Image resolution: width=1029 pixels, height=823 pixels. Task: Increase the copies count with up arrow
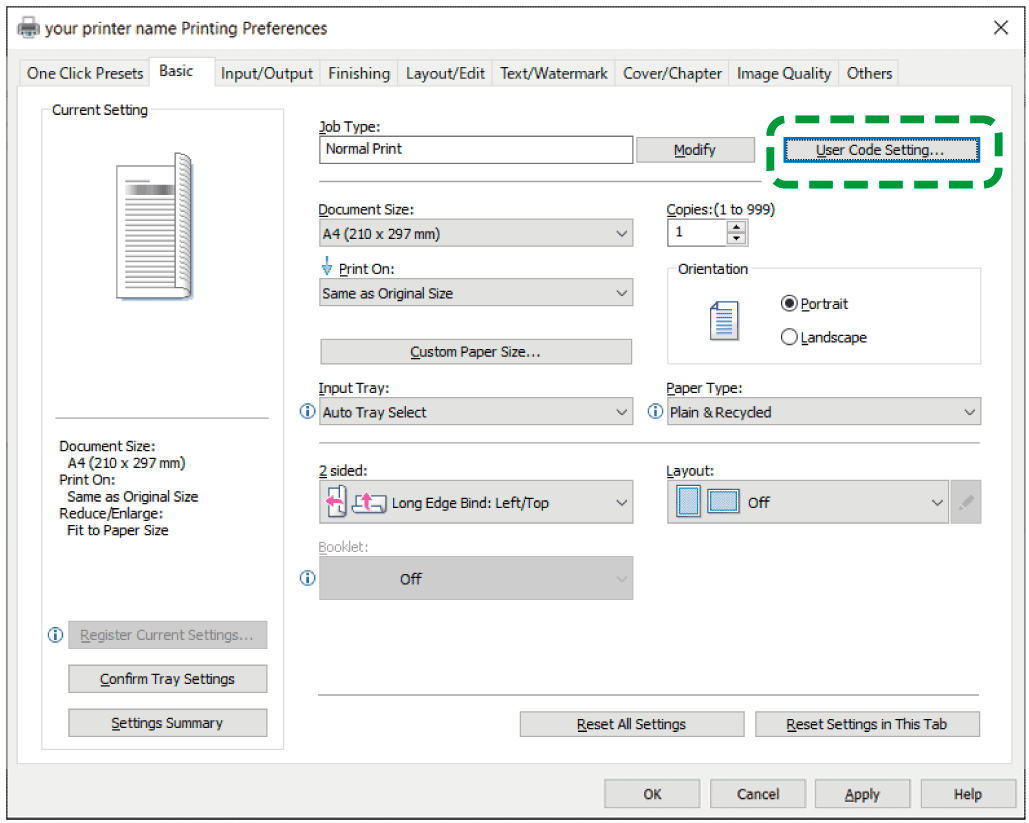[737, 227]
